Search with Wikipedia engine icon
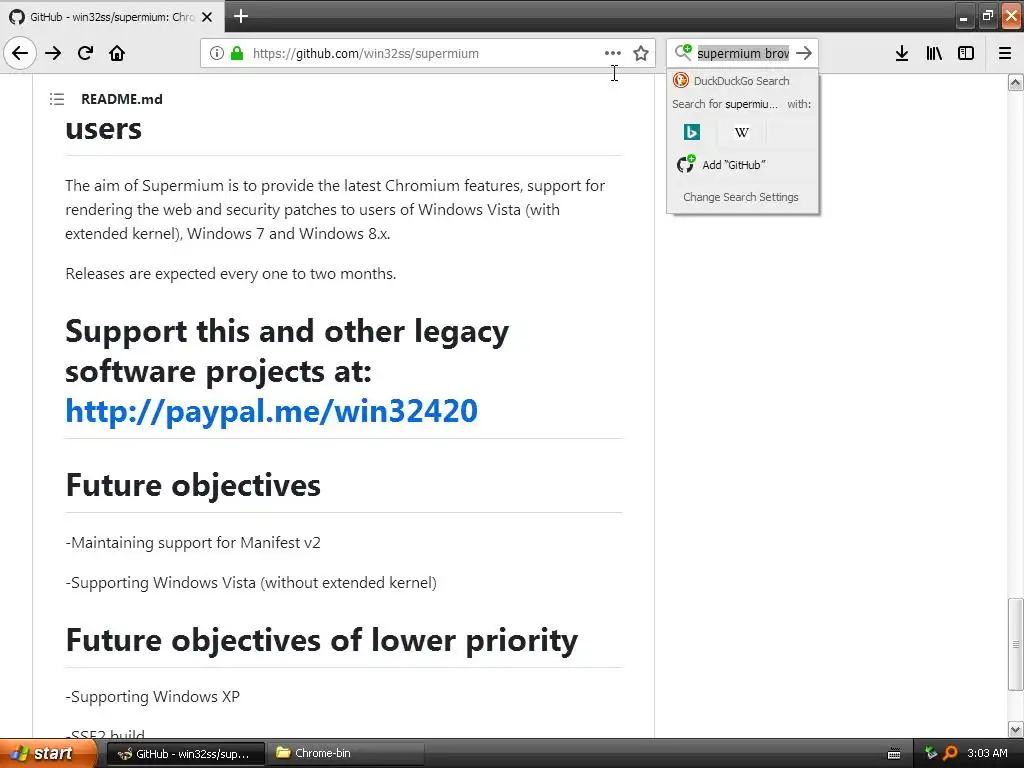 pyautogui.click(x=741, y=133)
